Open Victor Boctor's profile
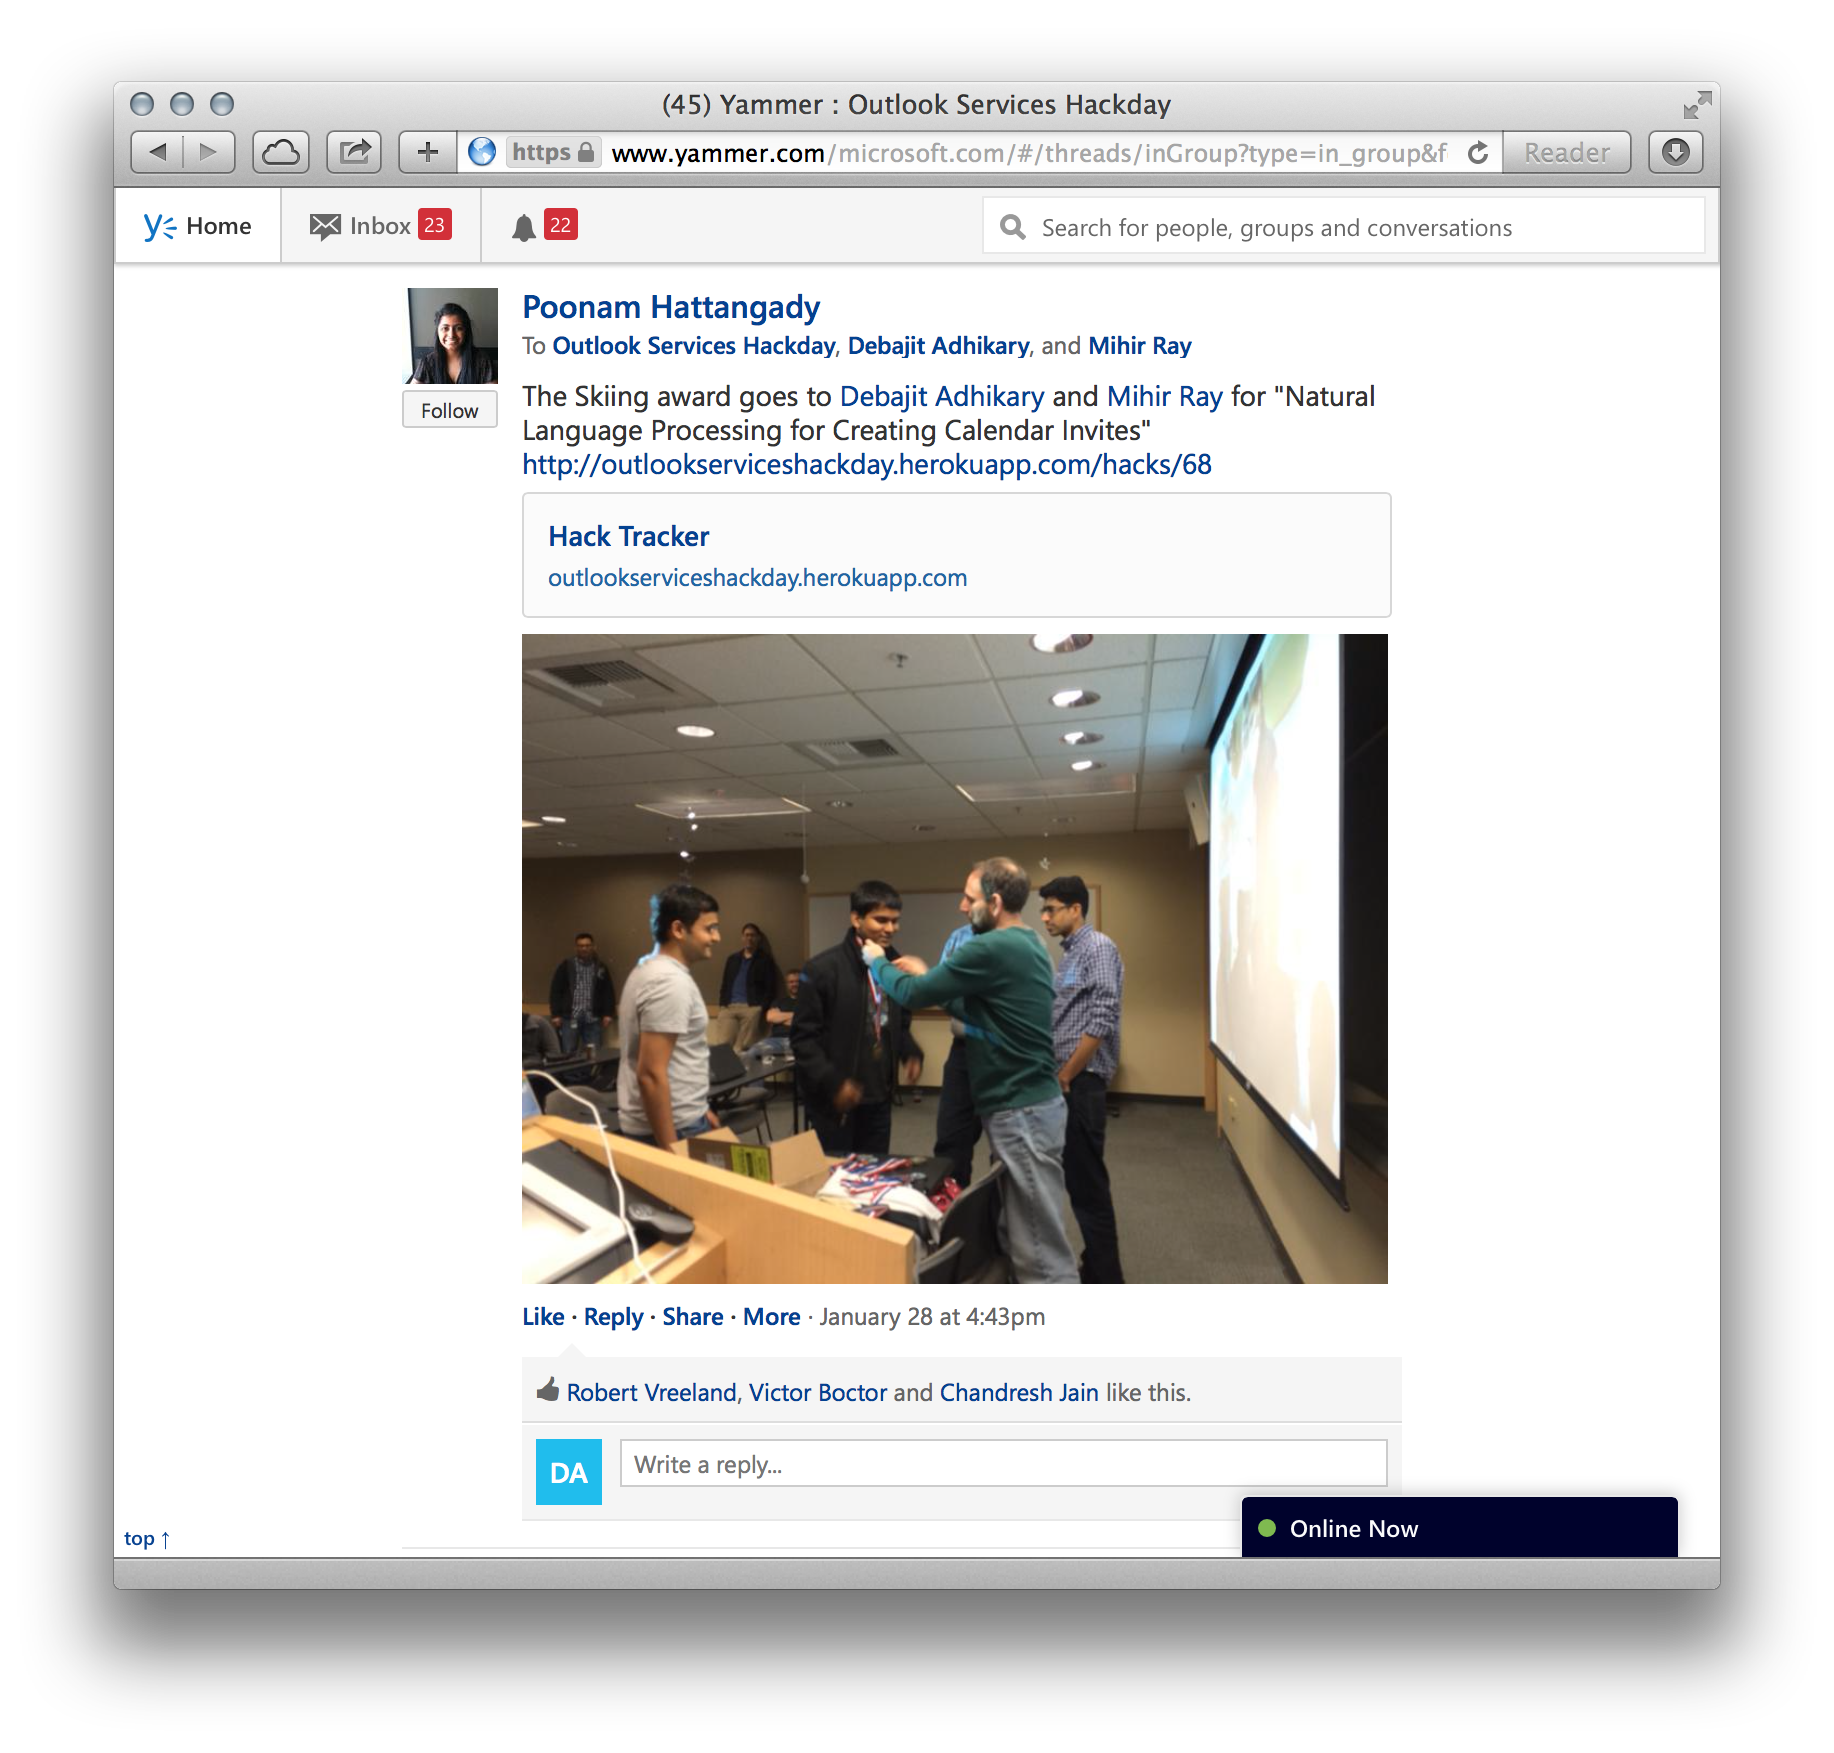This screenshot has width=1834, height=1753. click(x=818, y=1393)
